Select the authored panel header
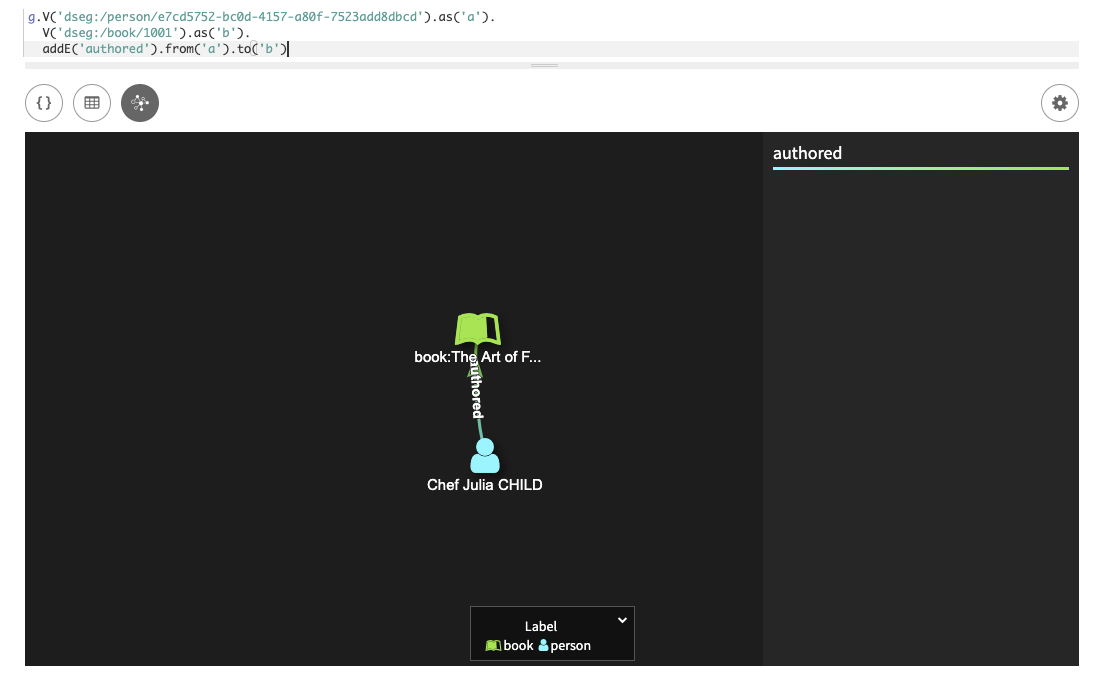This screenshot has height=680, width=1093. 808,153
